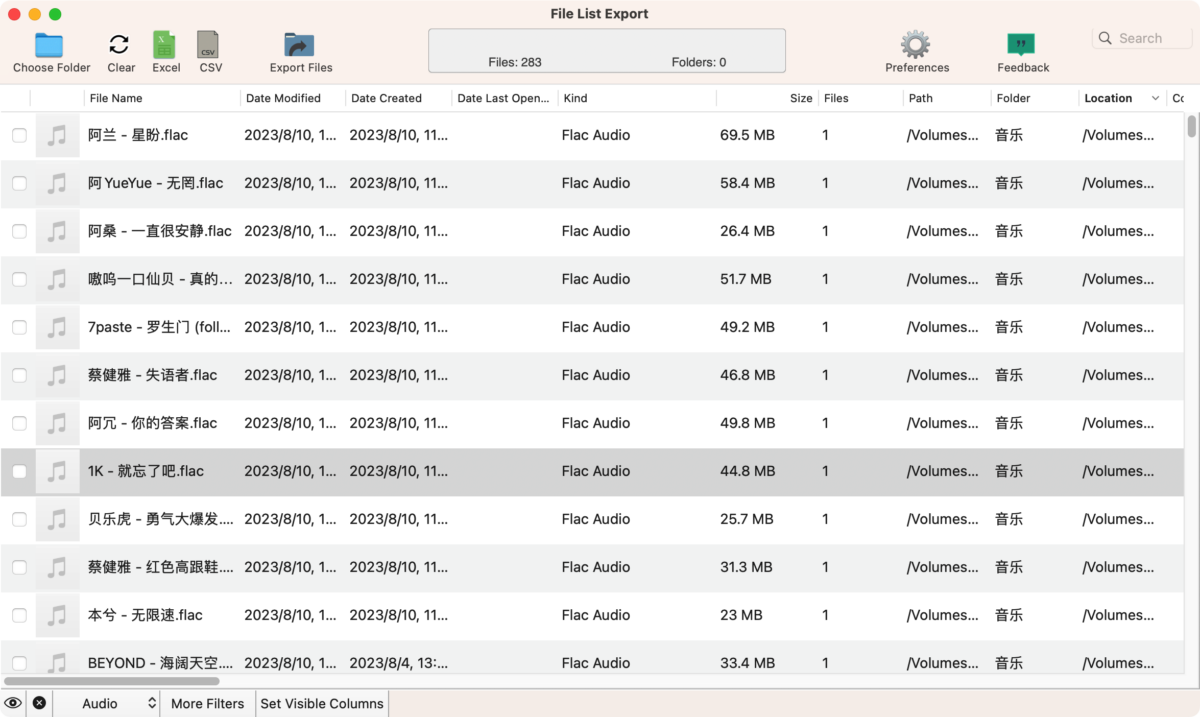Check the box for 1K - 就忘了吧.flac
Screen dimensions: 1200x717
pos(19,471)
